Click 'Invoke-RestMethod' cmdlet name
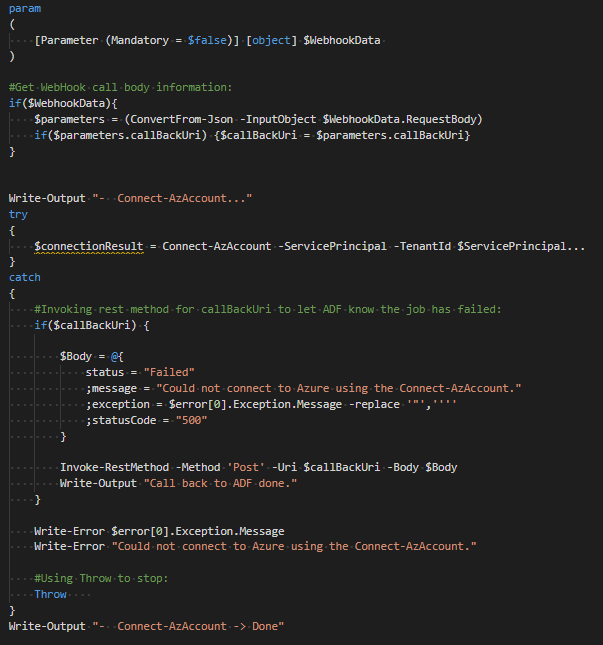Image resolution: width=603 pixels, height=645 pixels. tap(114, 467)
